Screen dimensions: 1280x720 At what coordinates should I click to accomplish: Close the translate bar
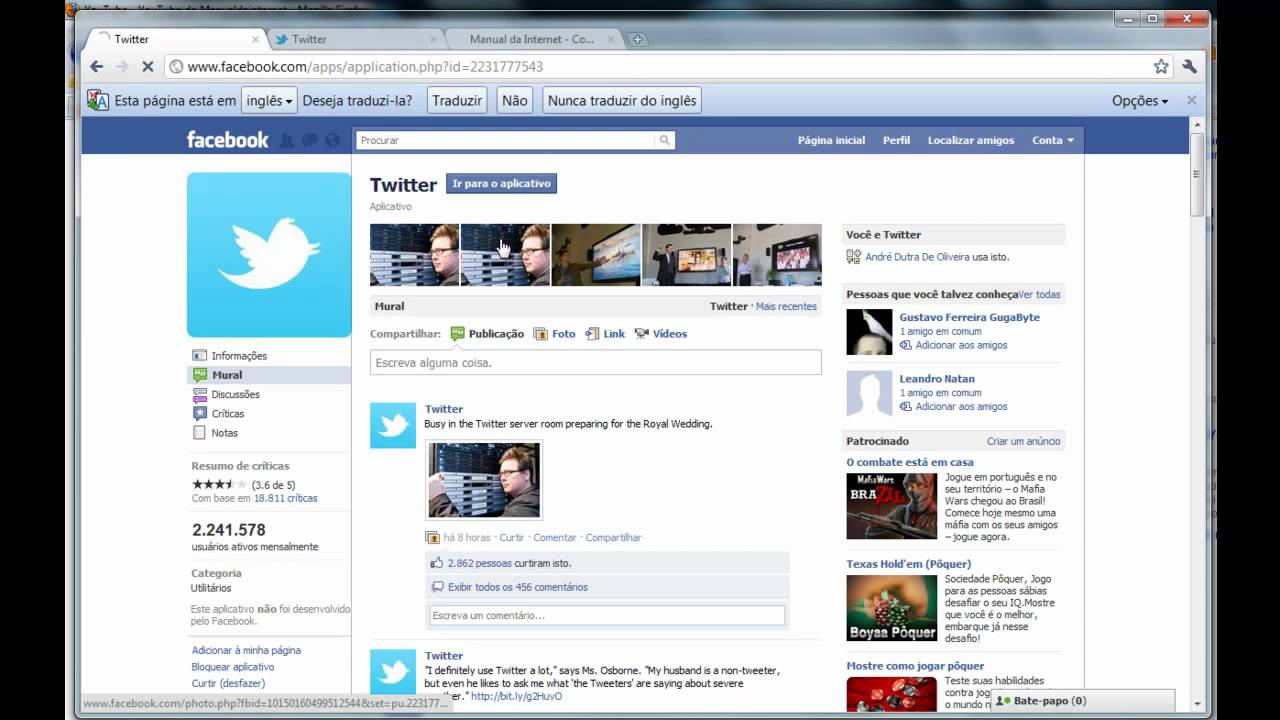[1191, 100]
